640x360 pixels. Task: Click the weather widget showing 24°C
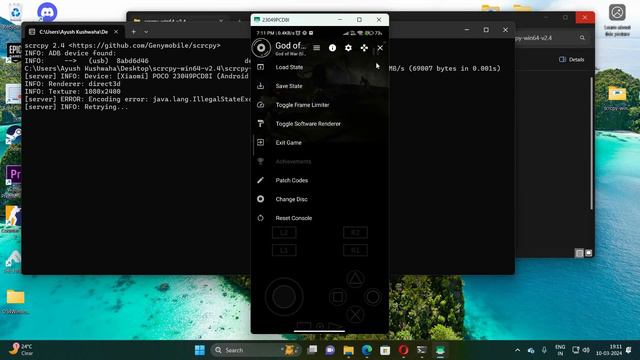[x=21, y=350]
